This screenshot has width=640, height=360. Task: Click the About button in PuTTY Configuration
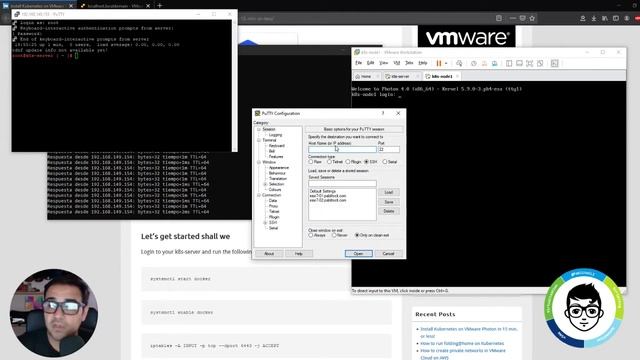pyautogui.click(x=269, y=254)
